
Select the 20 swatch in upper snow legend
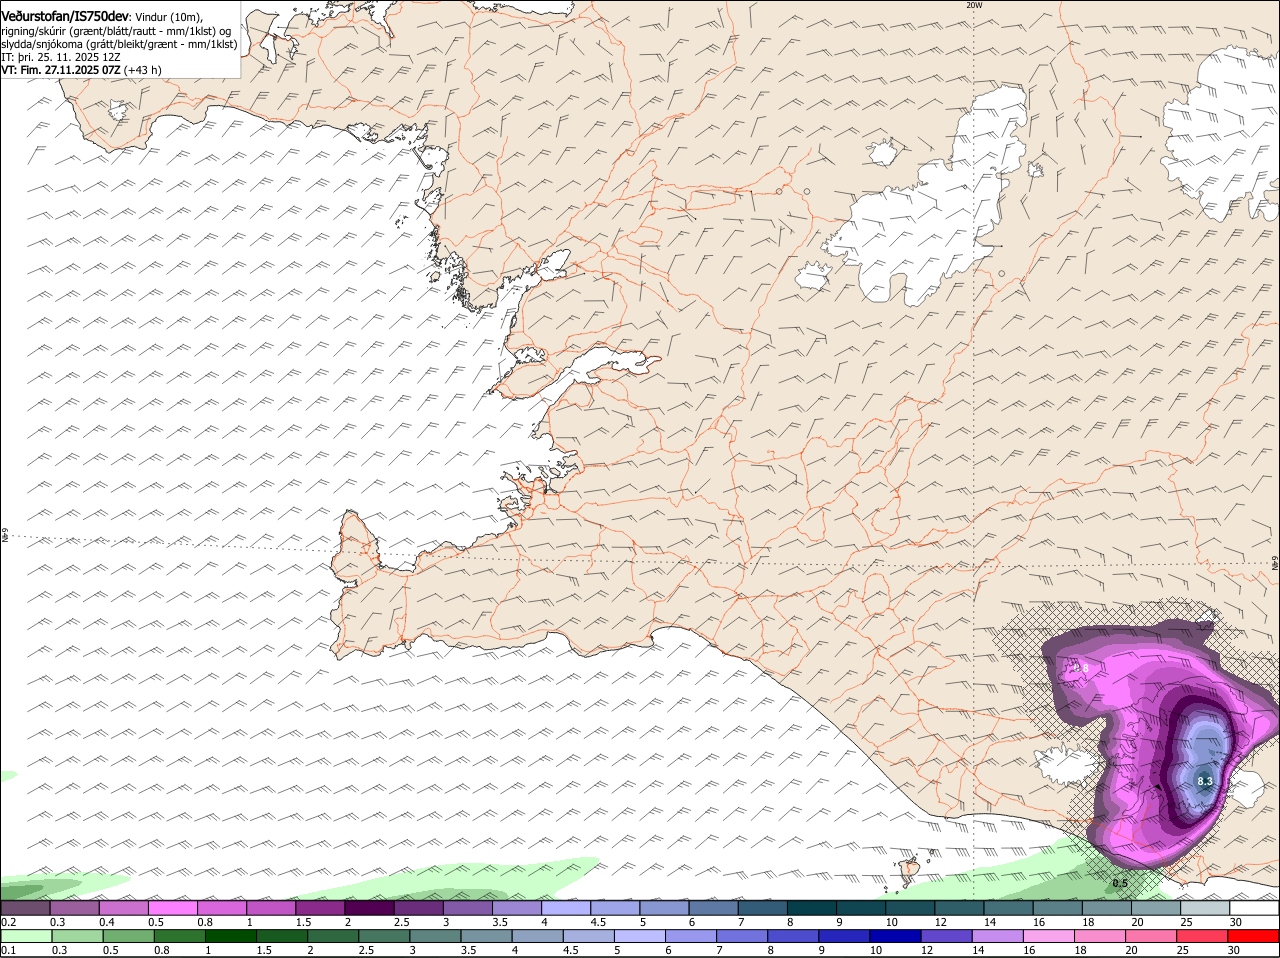coord(1157,907)
